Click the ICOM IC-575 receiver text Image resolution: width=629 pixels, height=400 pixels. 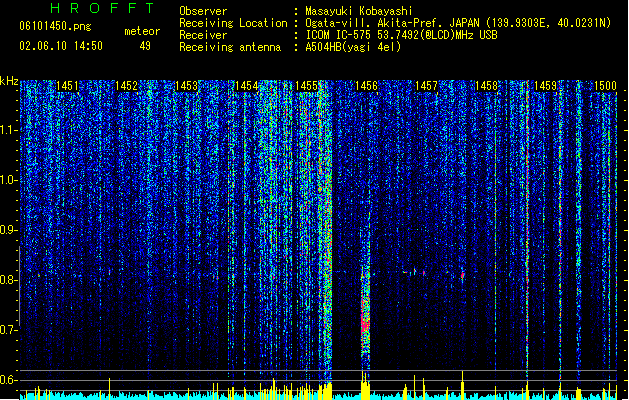point(401,35)
